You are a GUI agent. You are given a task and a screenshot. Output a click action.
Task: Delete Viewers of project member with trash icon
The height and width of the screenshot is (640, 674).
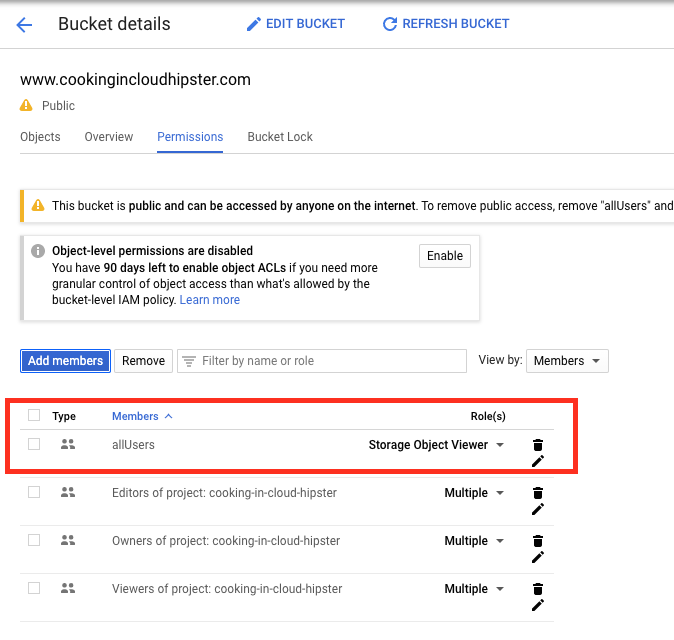pos(538,589)
